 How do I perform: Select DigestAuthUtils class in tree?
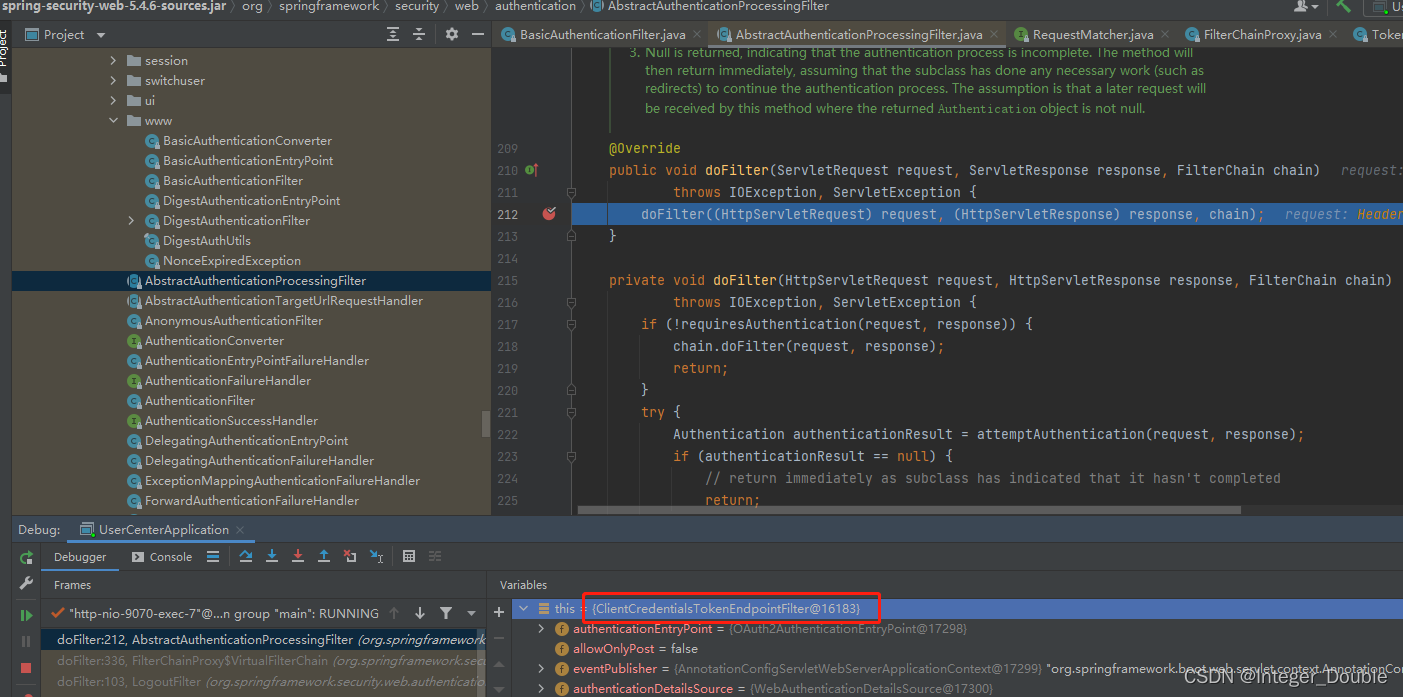tap(207, 241)
